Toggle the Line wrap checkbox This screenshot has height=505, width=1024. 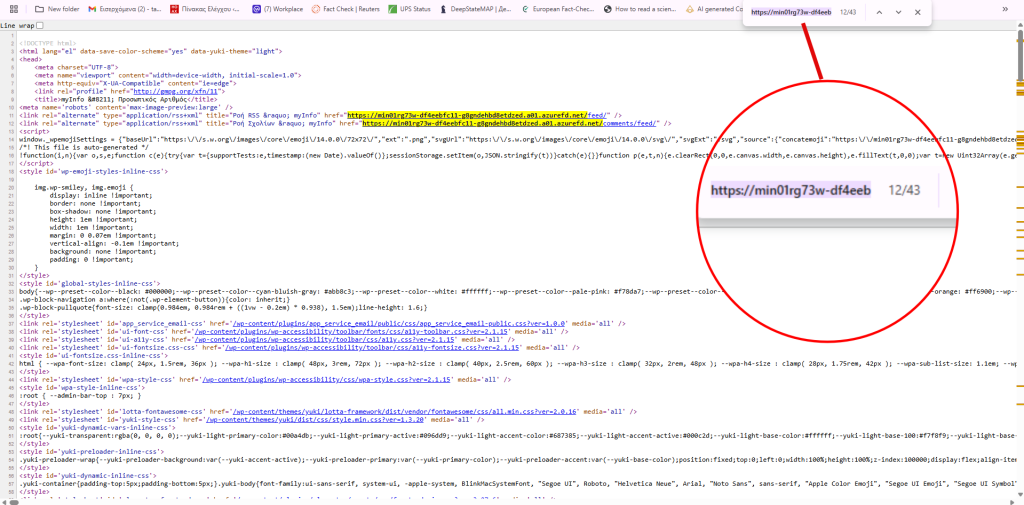40,25
